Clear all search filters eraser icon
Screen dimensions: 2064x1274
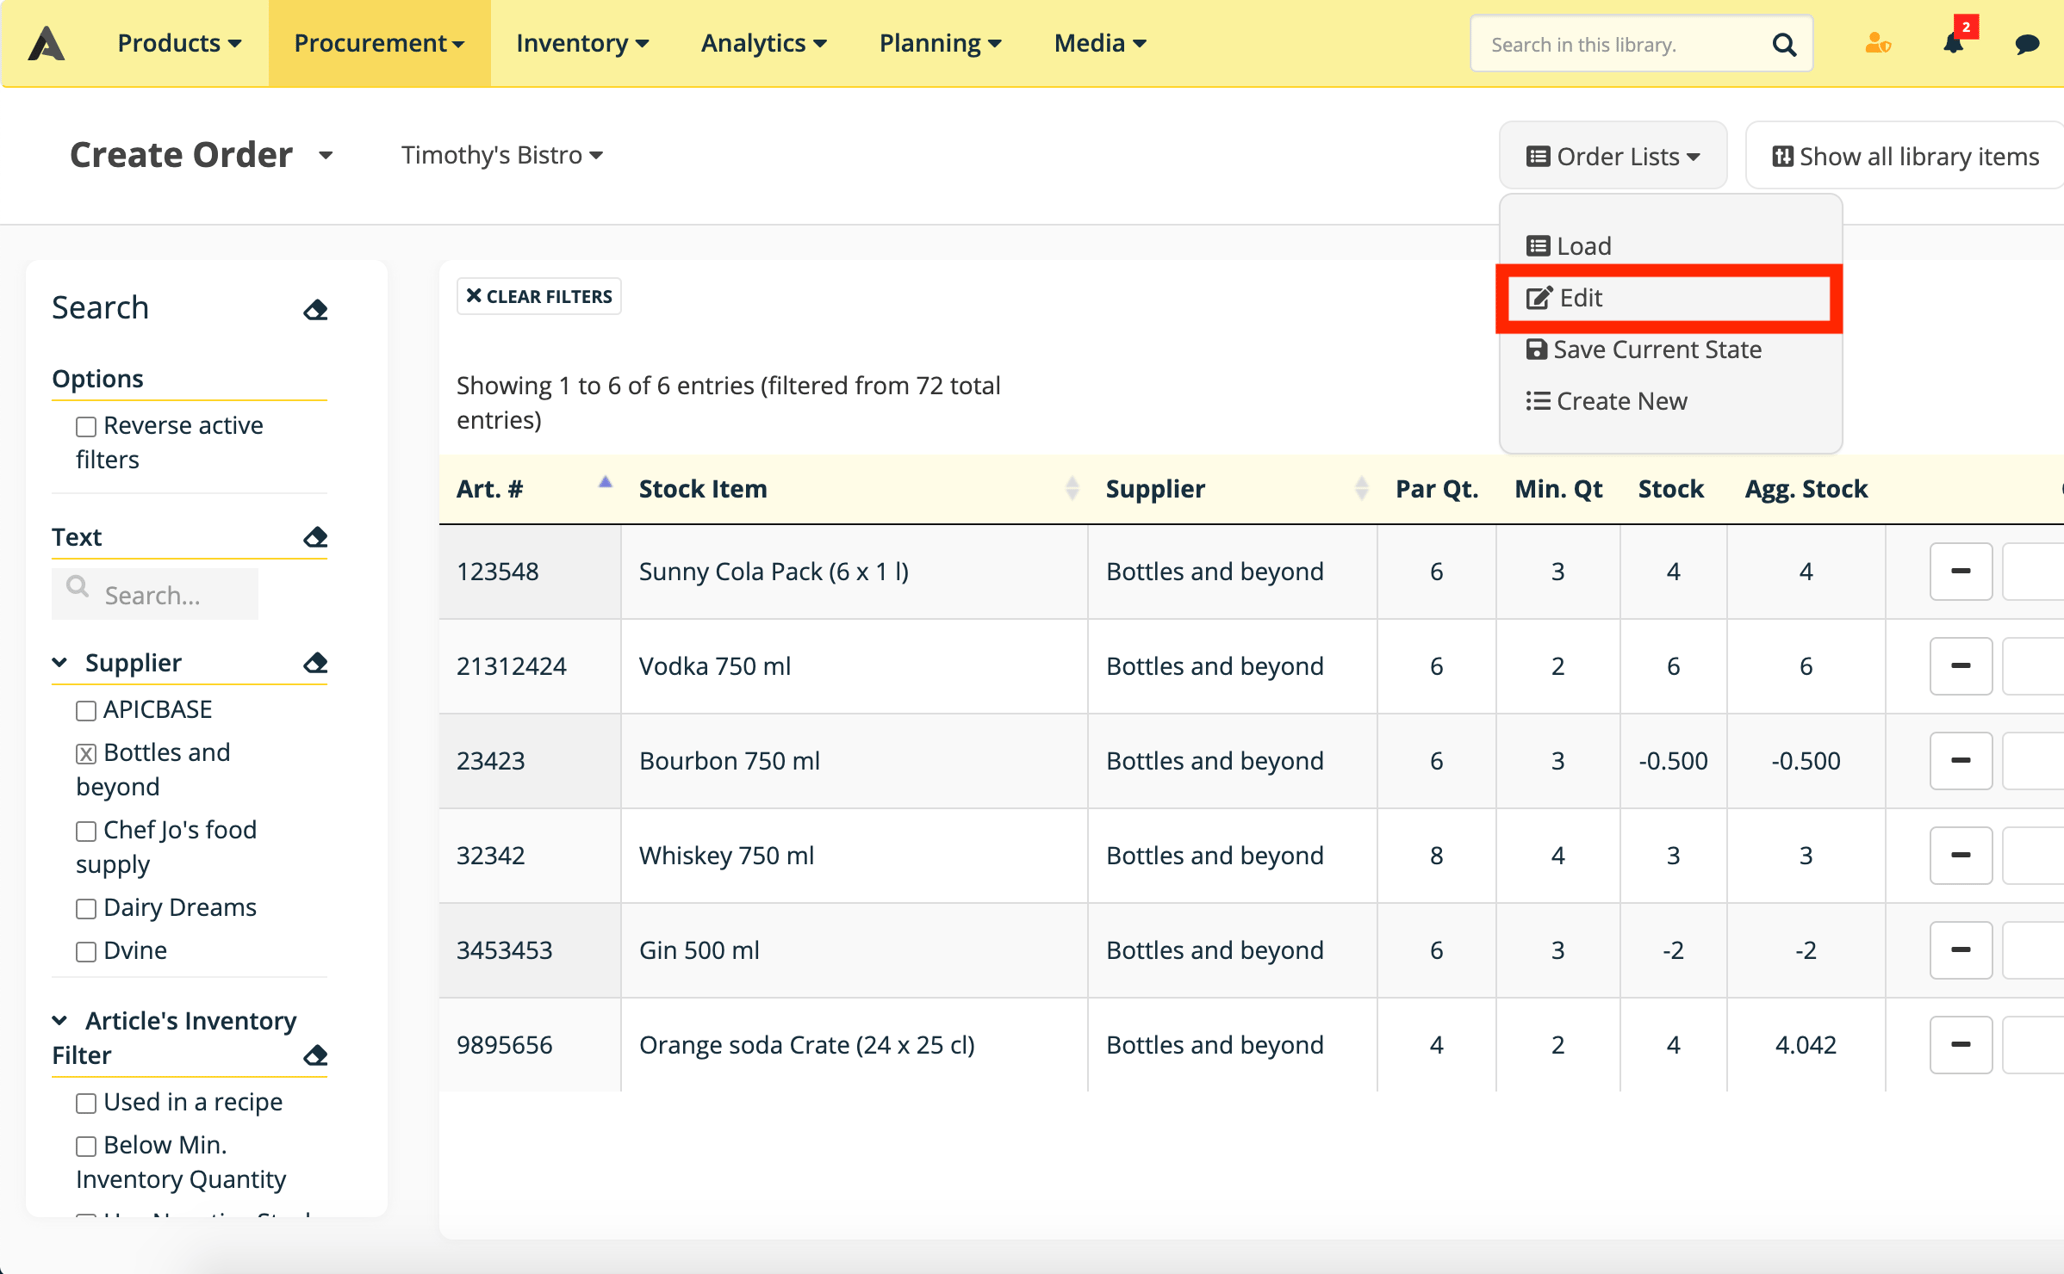tap(315, 309)
